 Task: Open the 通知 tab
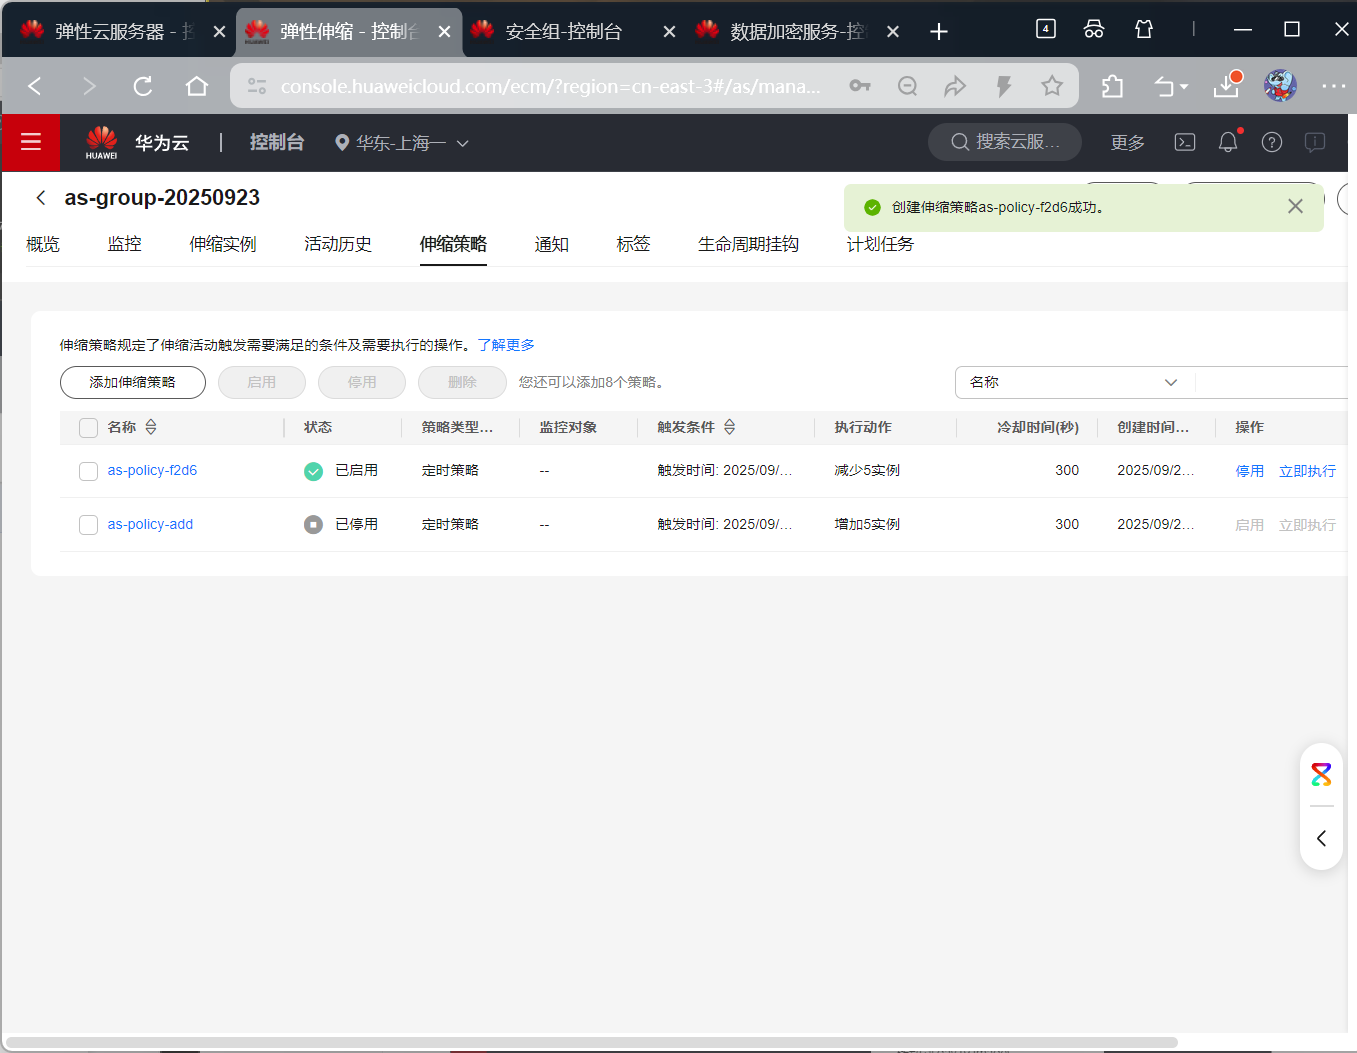click(x=552, y=244)
